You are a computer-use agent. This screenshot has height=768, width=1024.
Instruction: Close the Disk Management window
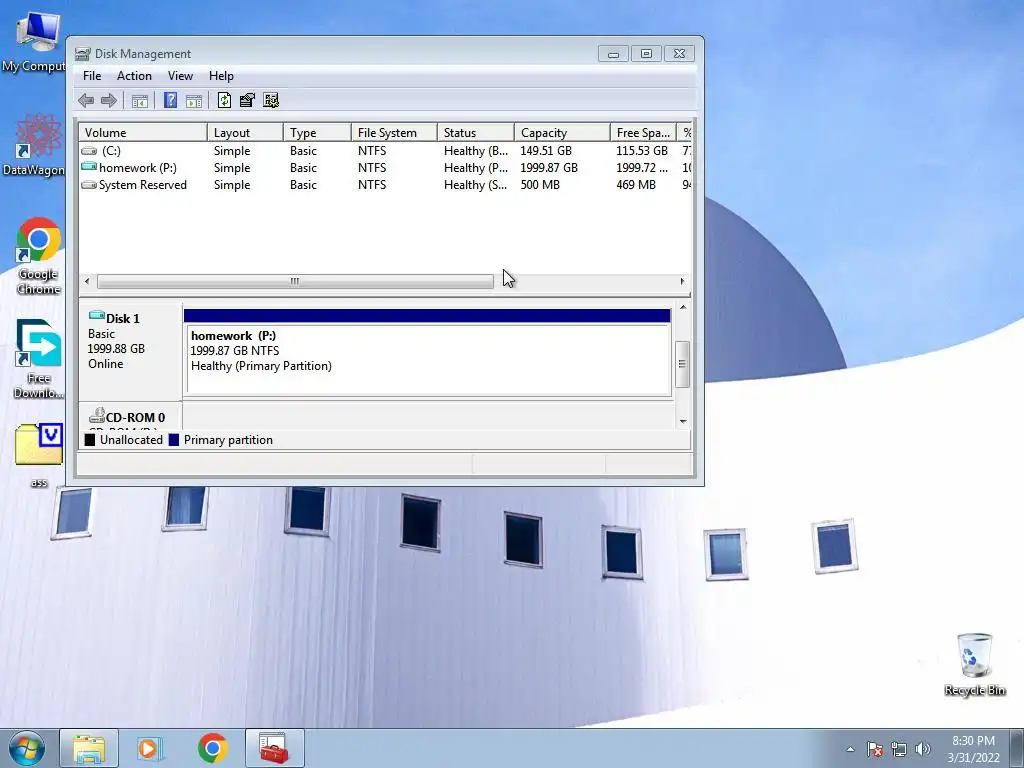pyautogui.click(x=679, y=54)
